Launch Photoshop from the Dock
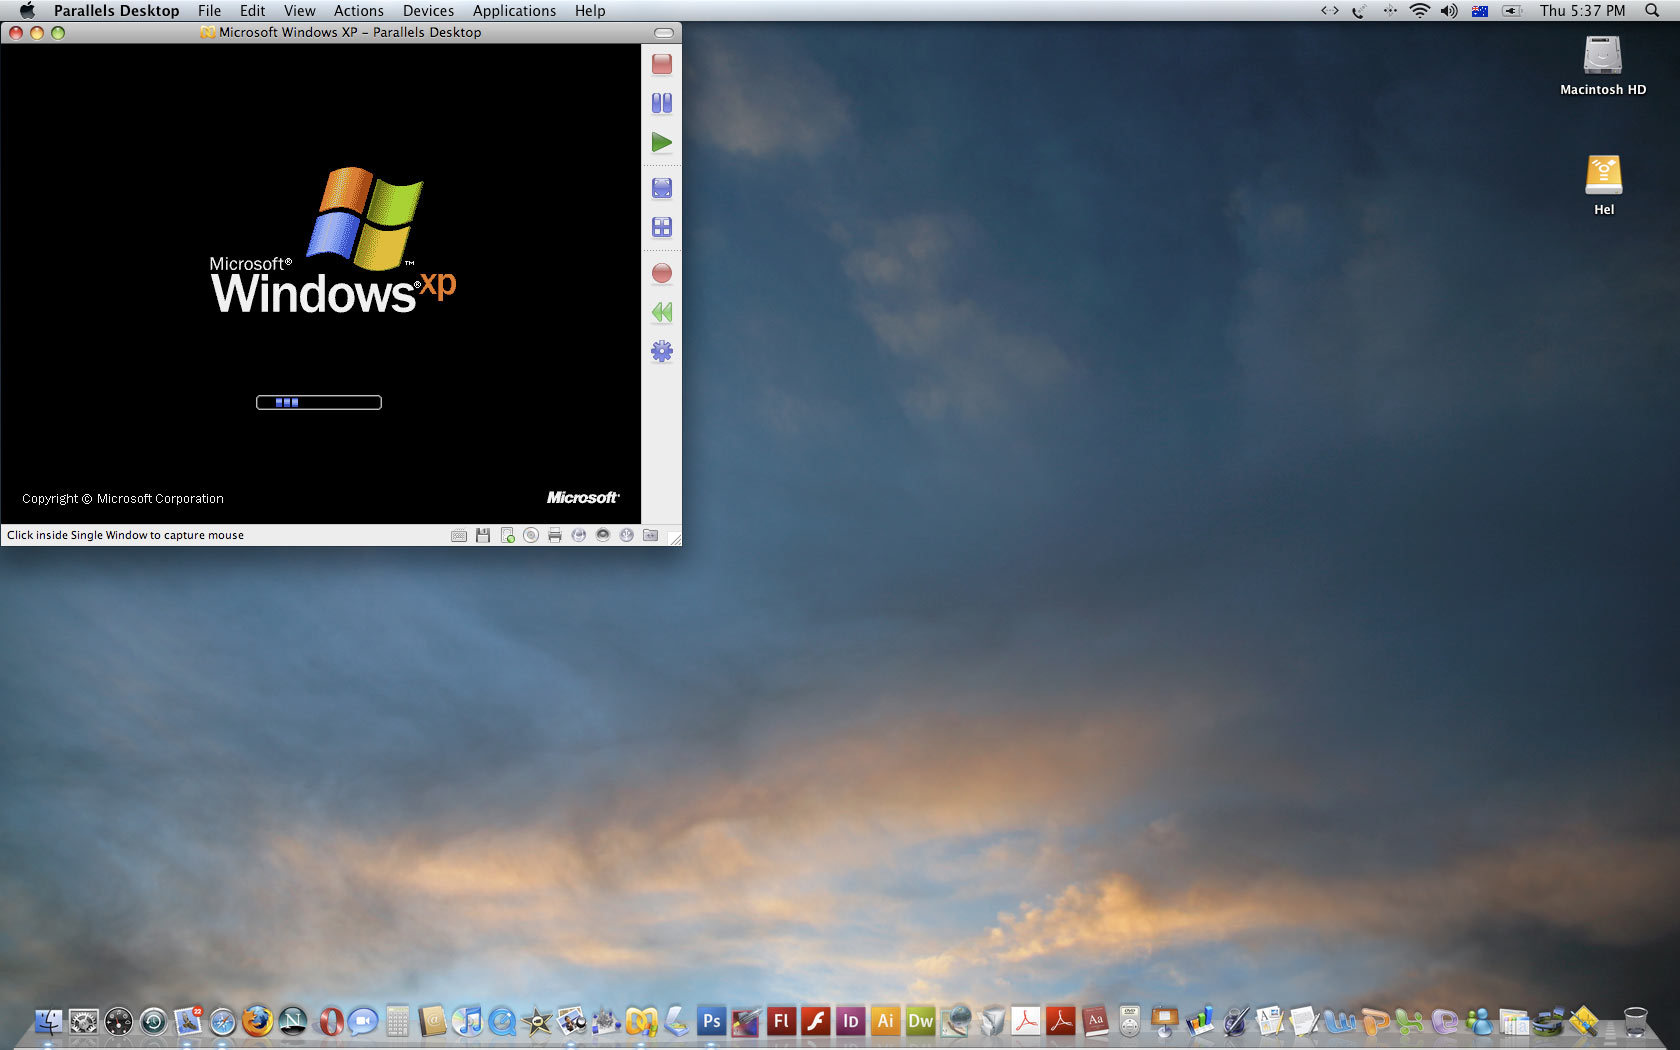This screenshot has height=1050, width=1680. tap(711, 1021)
